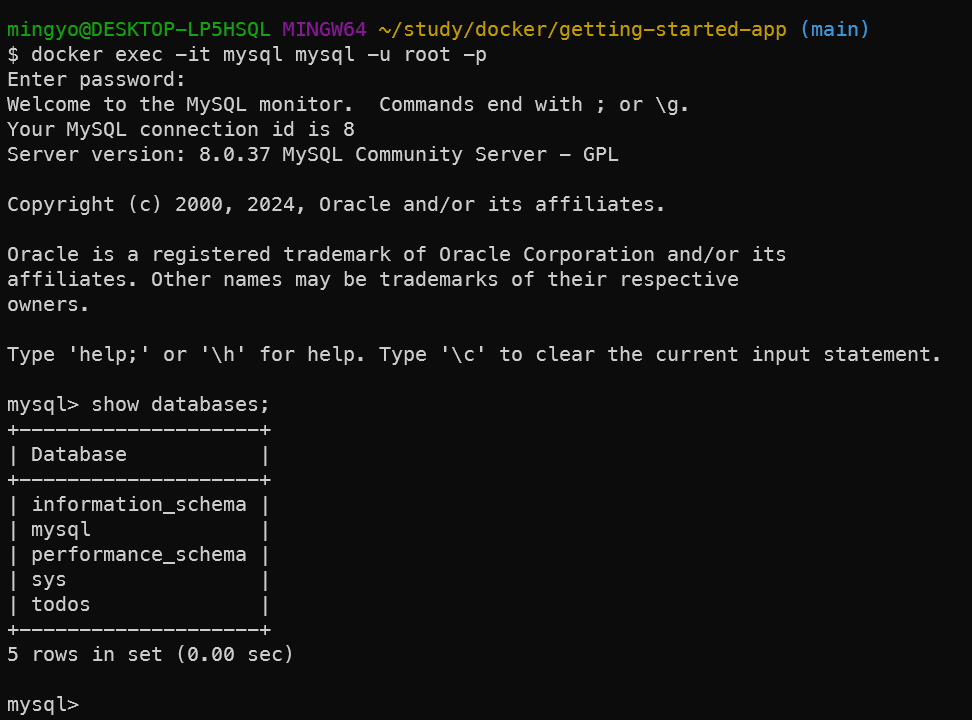Click the 'Enter password:' line
The height and width of the screenshot is (720, 972).
(x=96, y=79)
